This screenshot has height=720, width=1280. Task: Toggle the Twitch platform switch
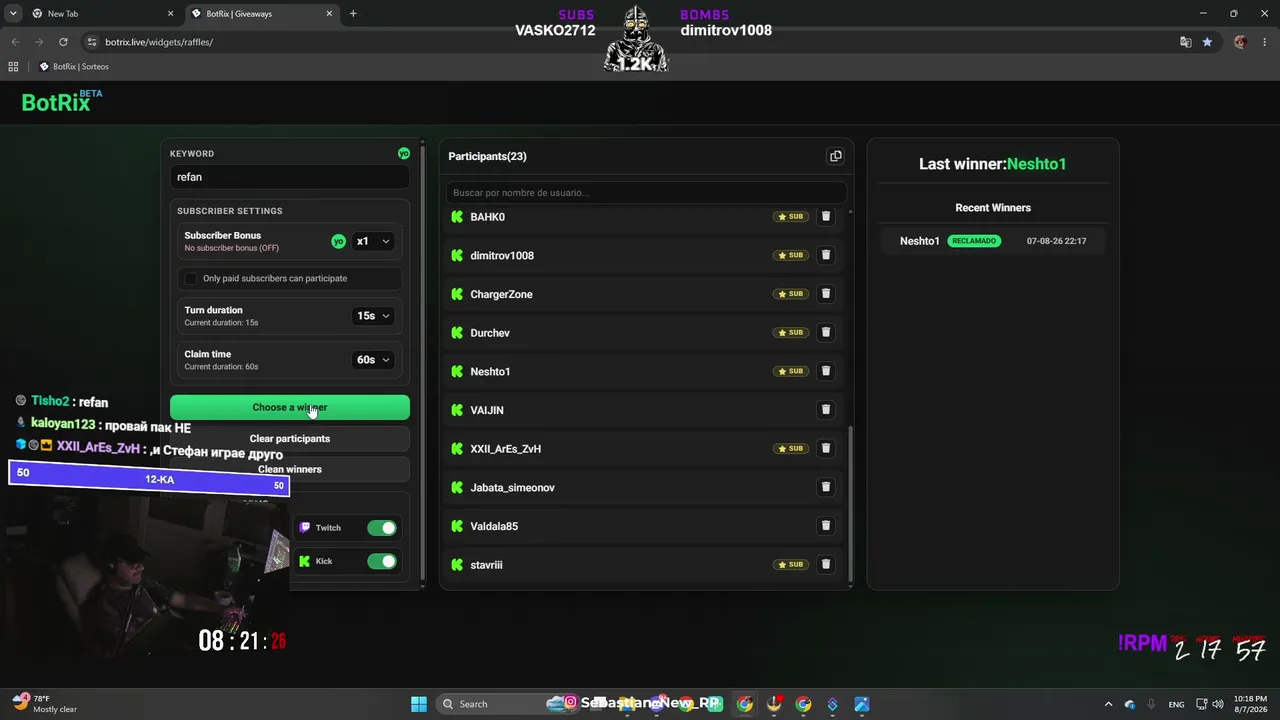382,528
